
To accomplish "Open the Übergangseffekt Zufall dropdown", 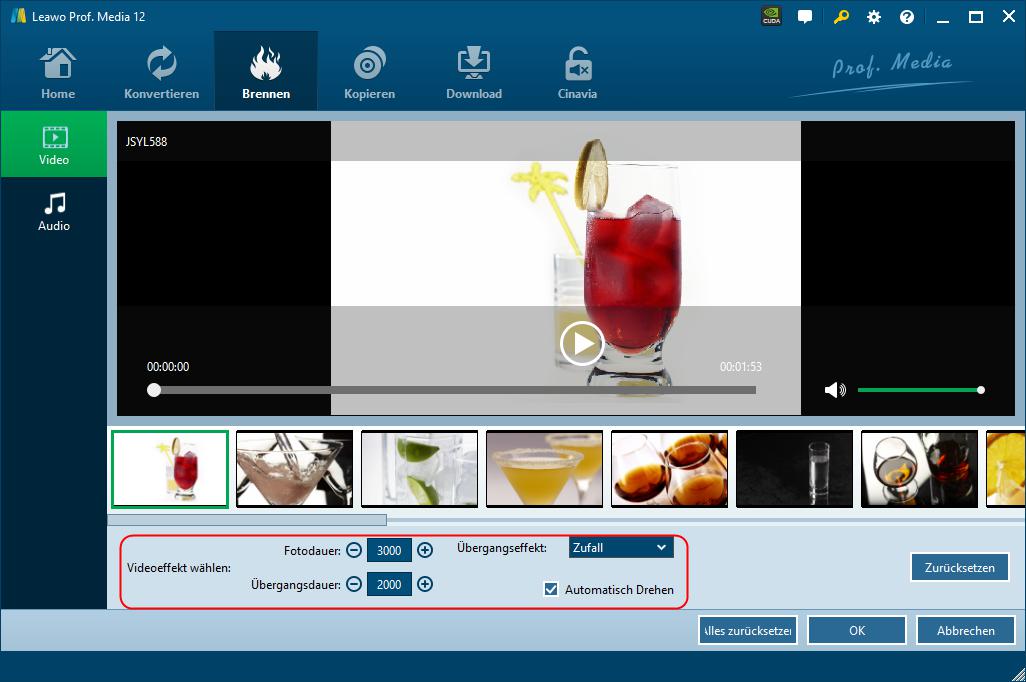I will tap(621, 548).
